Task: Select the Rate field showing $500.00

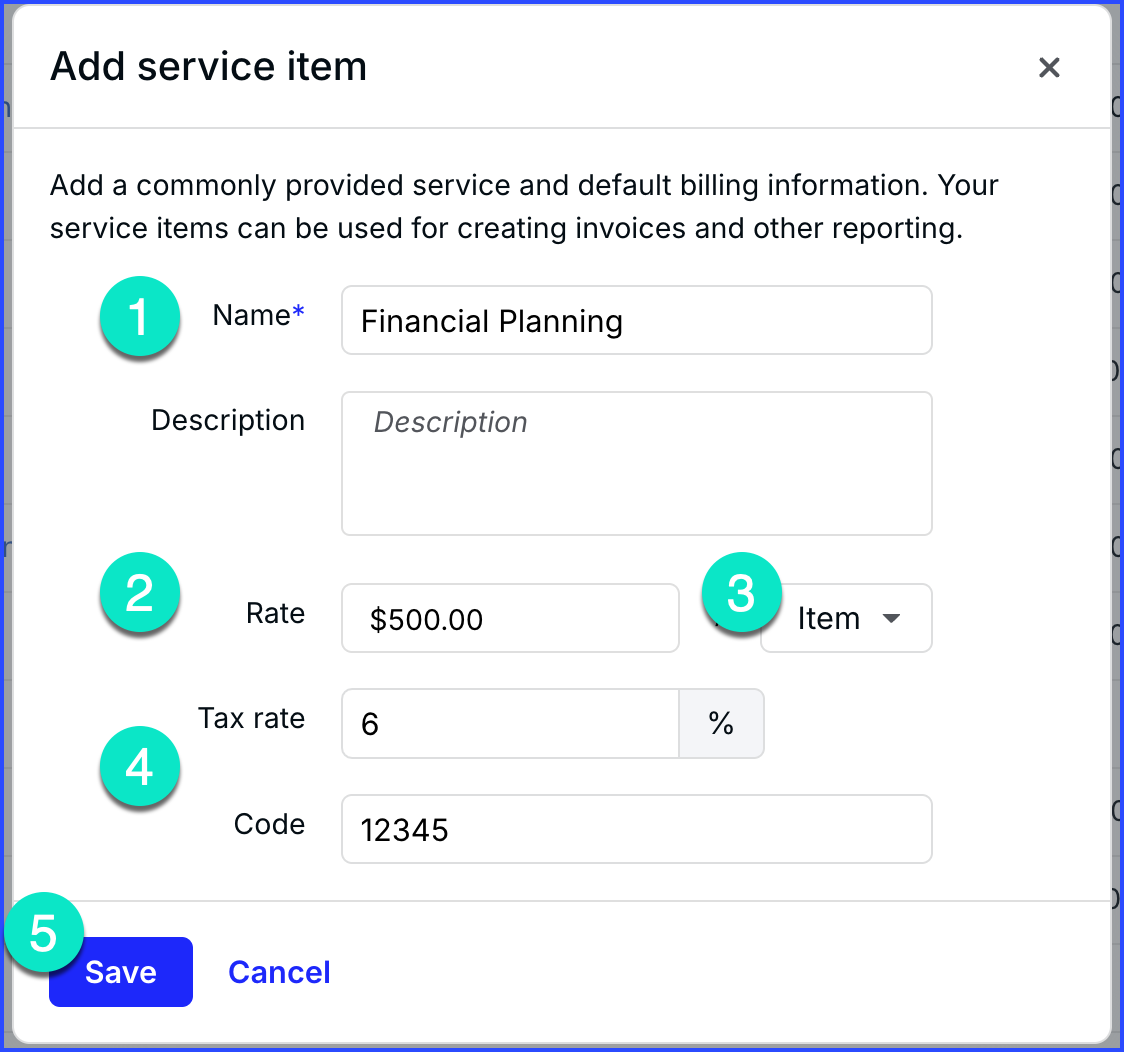Action: [x=510, y=619]
